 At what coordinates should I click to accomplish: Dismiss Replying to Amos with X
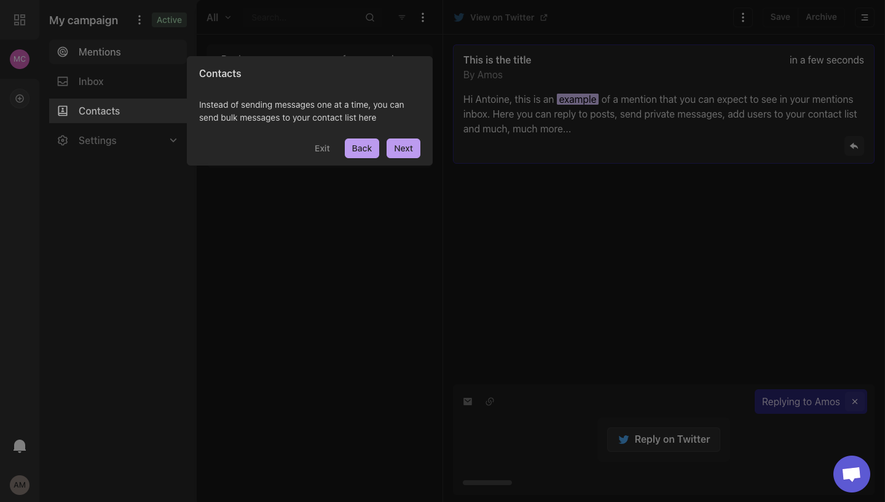tap(855, 401)
